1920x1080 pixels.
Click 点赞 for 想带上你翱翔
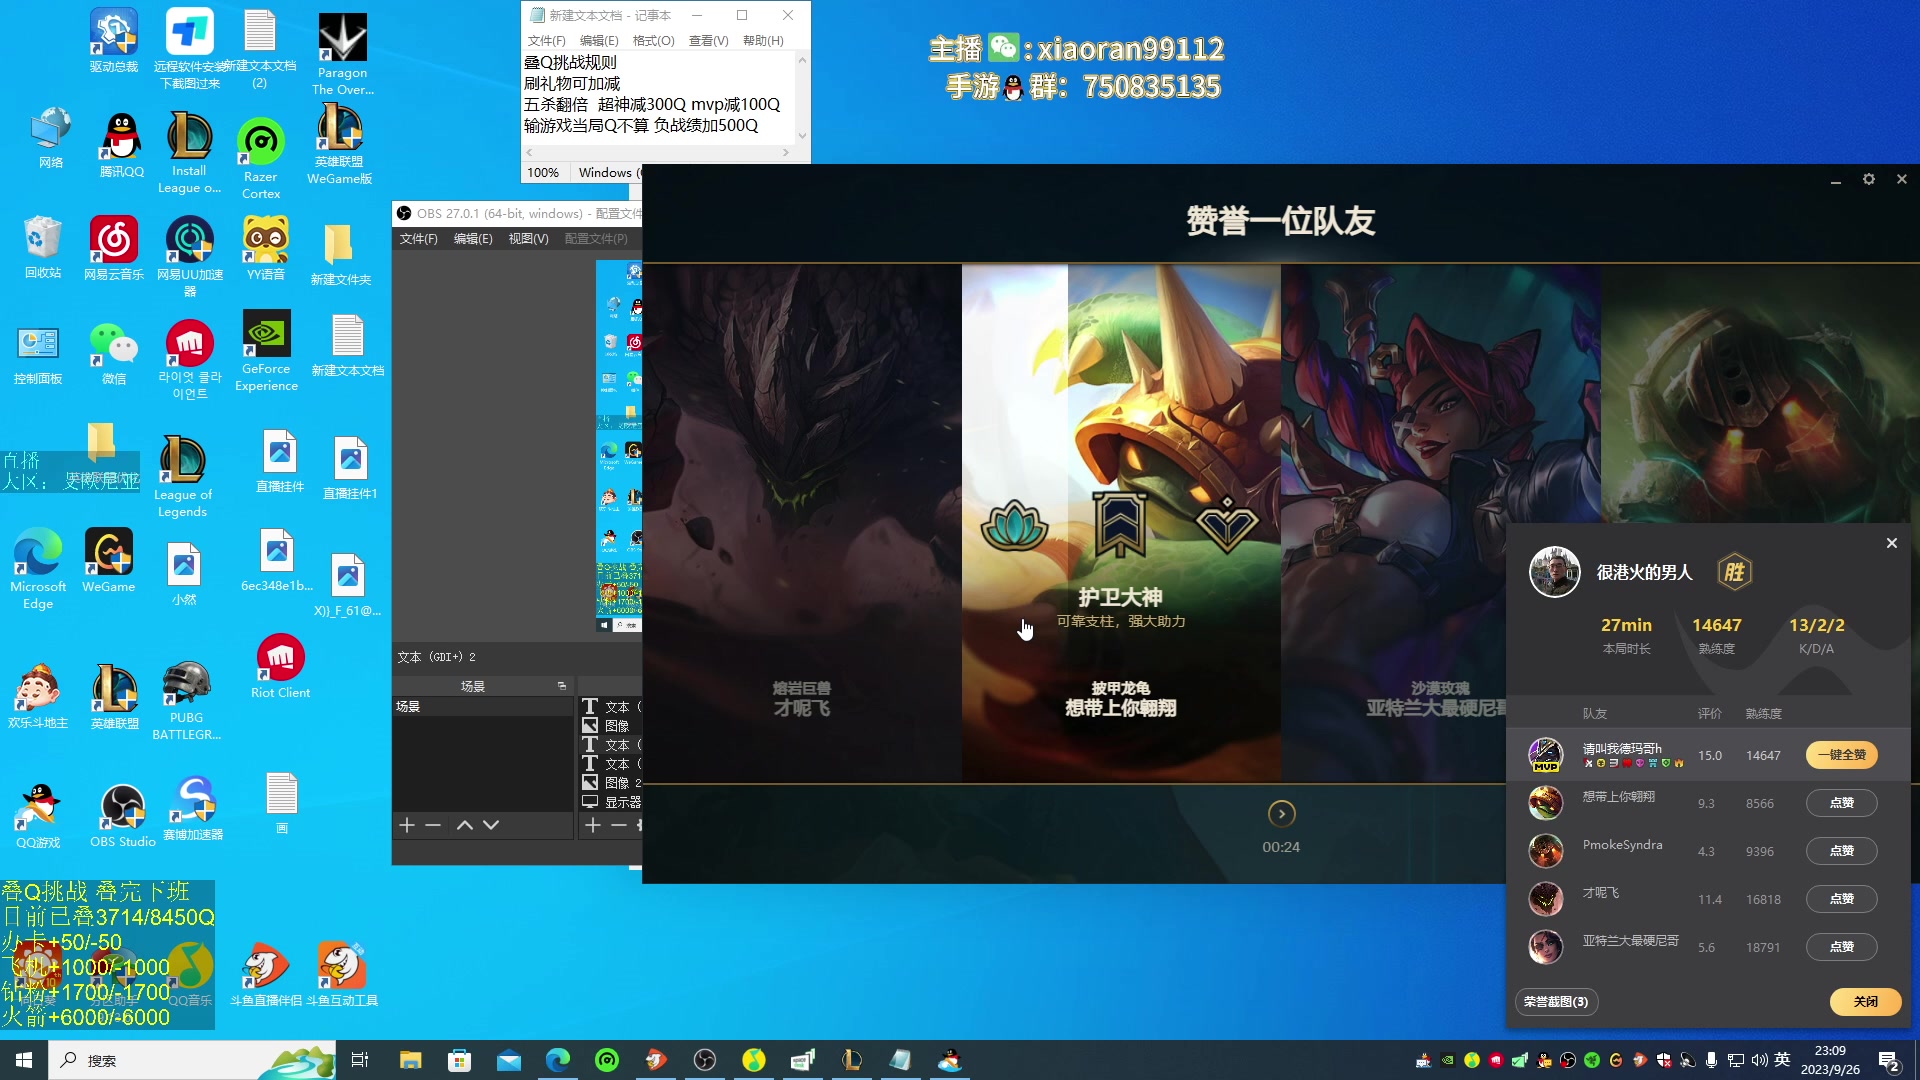(1842, 803)
